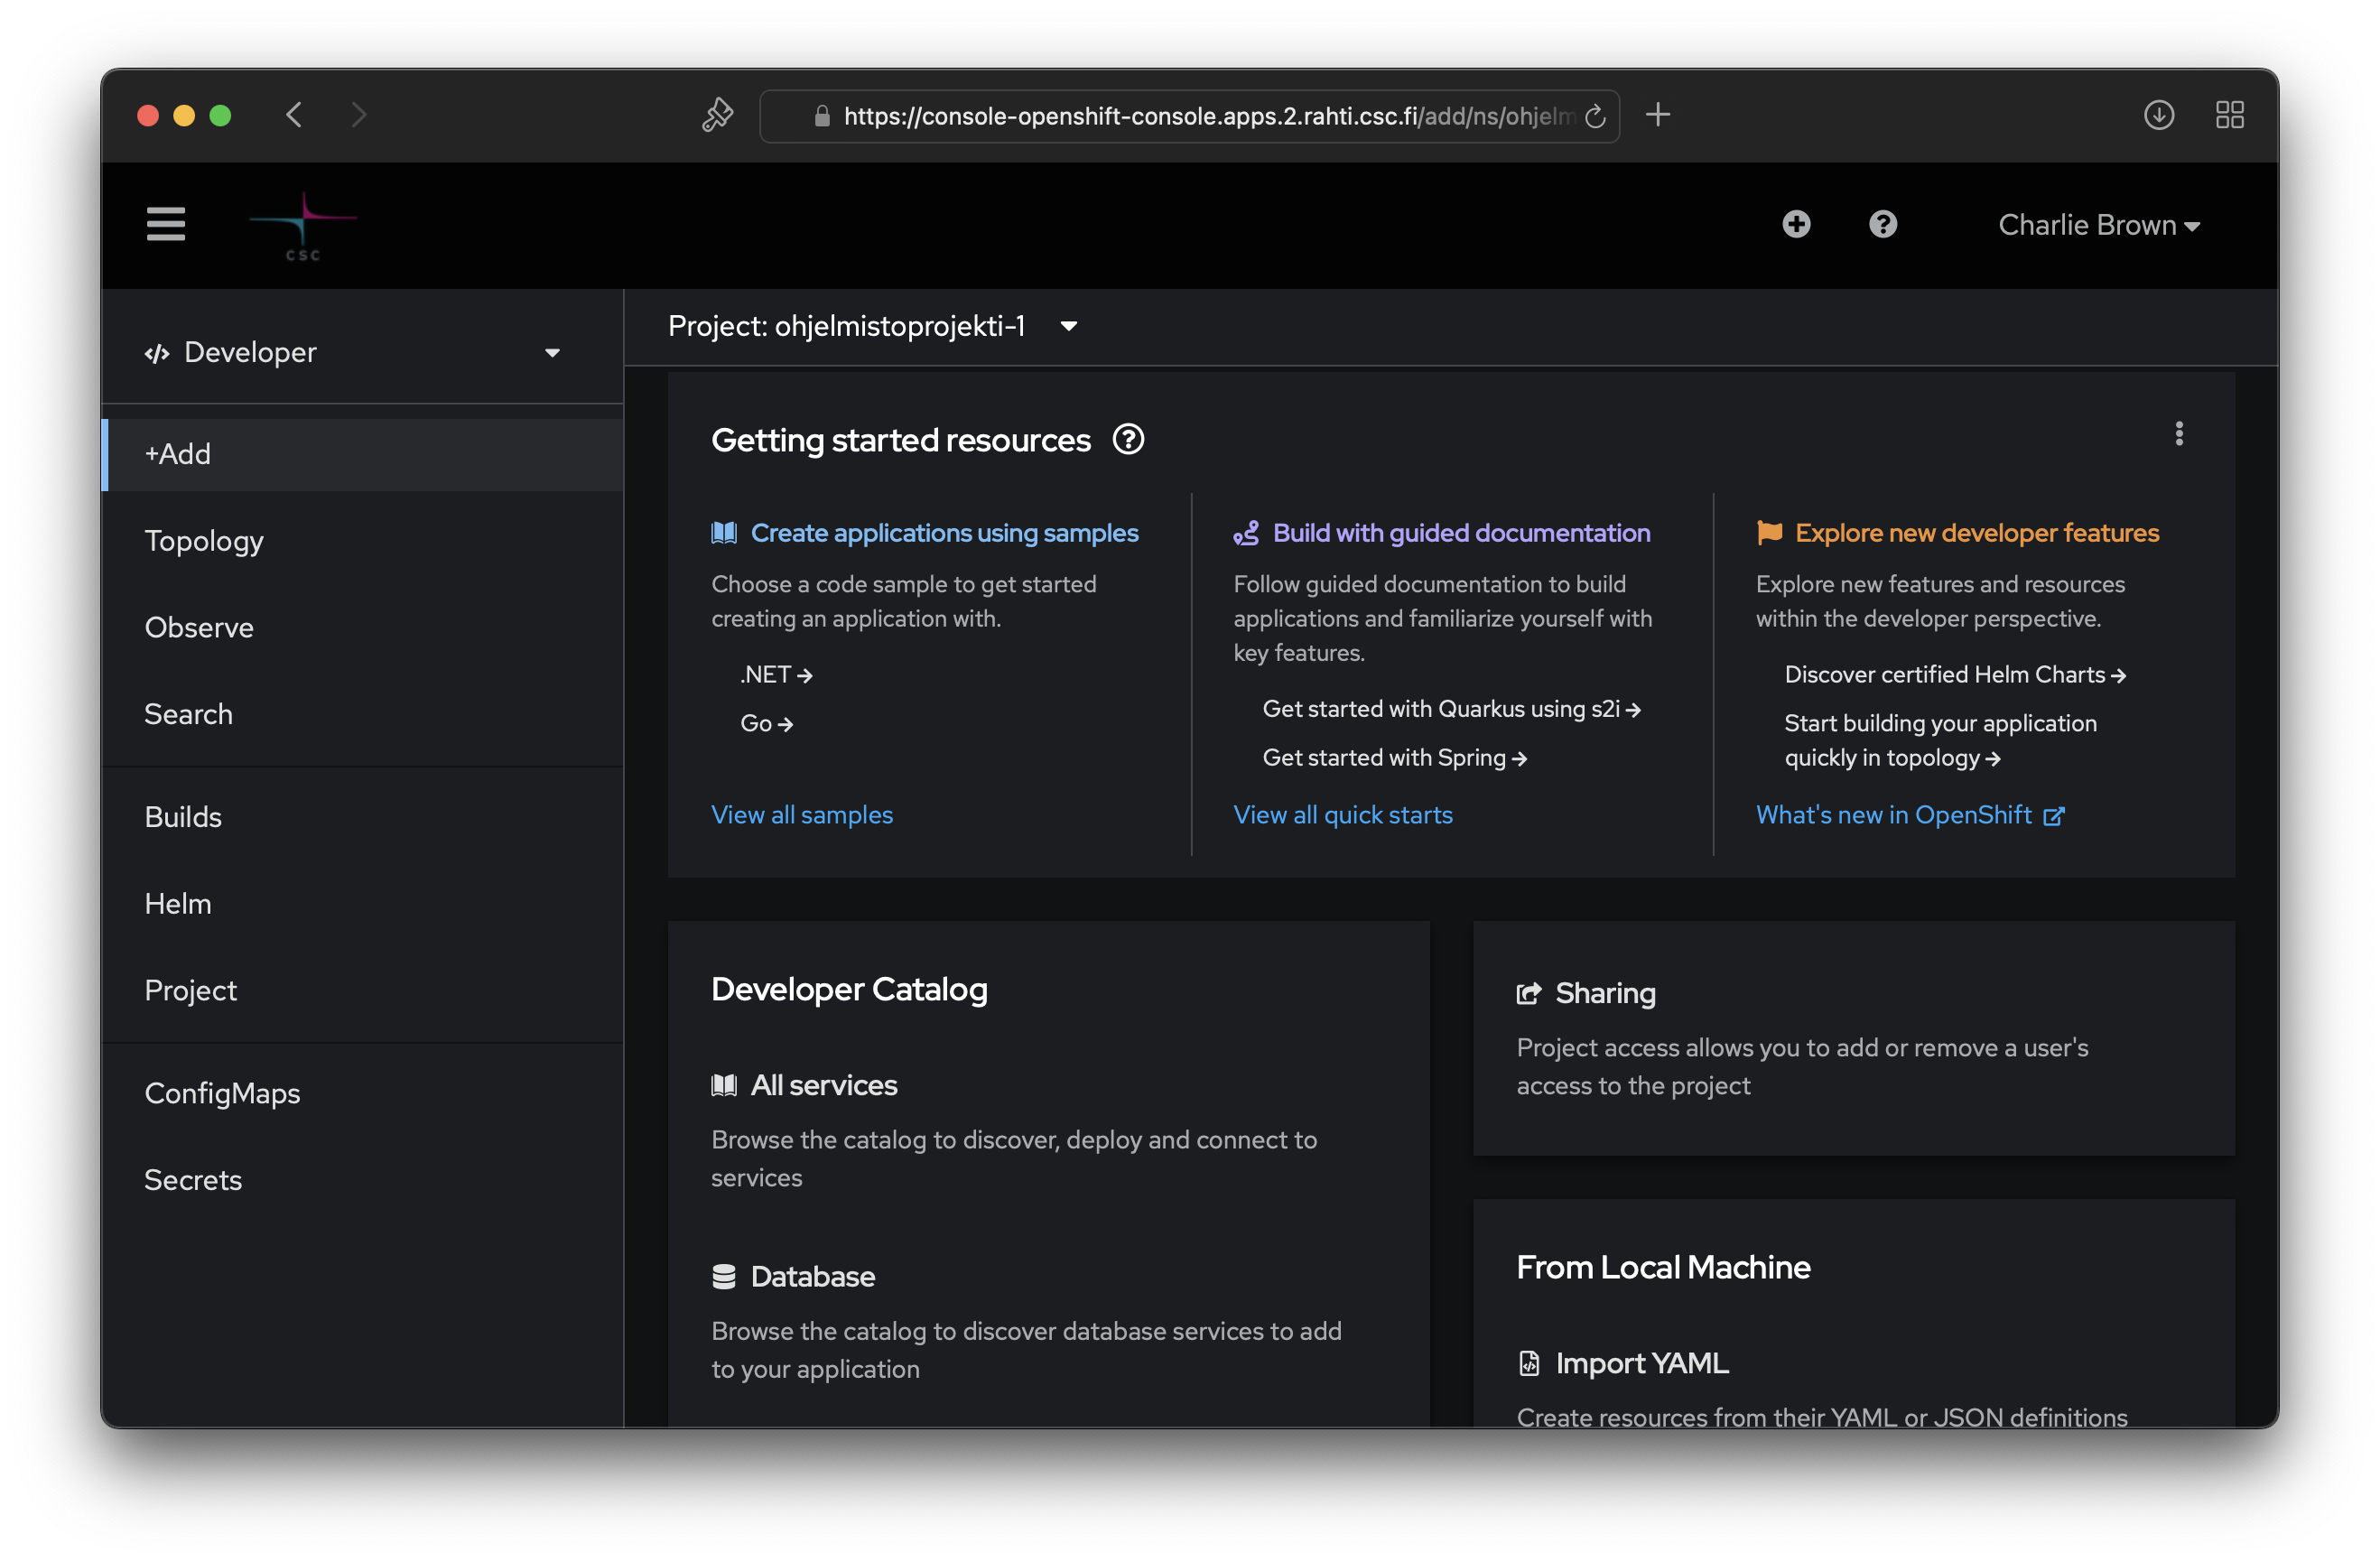The height and width of the screenshot is (1562, 2380).
Task: Open the kebab menu in Getting started card
Action: (x=2178, y=434)
